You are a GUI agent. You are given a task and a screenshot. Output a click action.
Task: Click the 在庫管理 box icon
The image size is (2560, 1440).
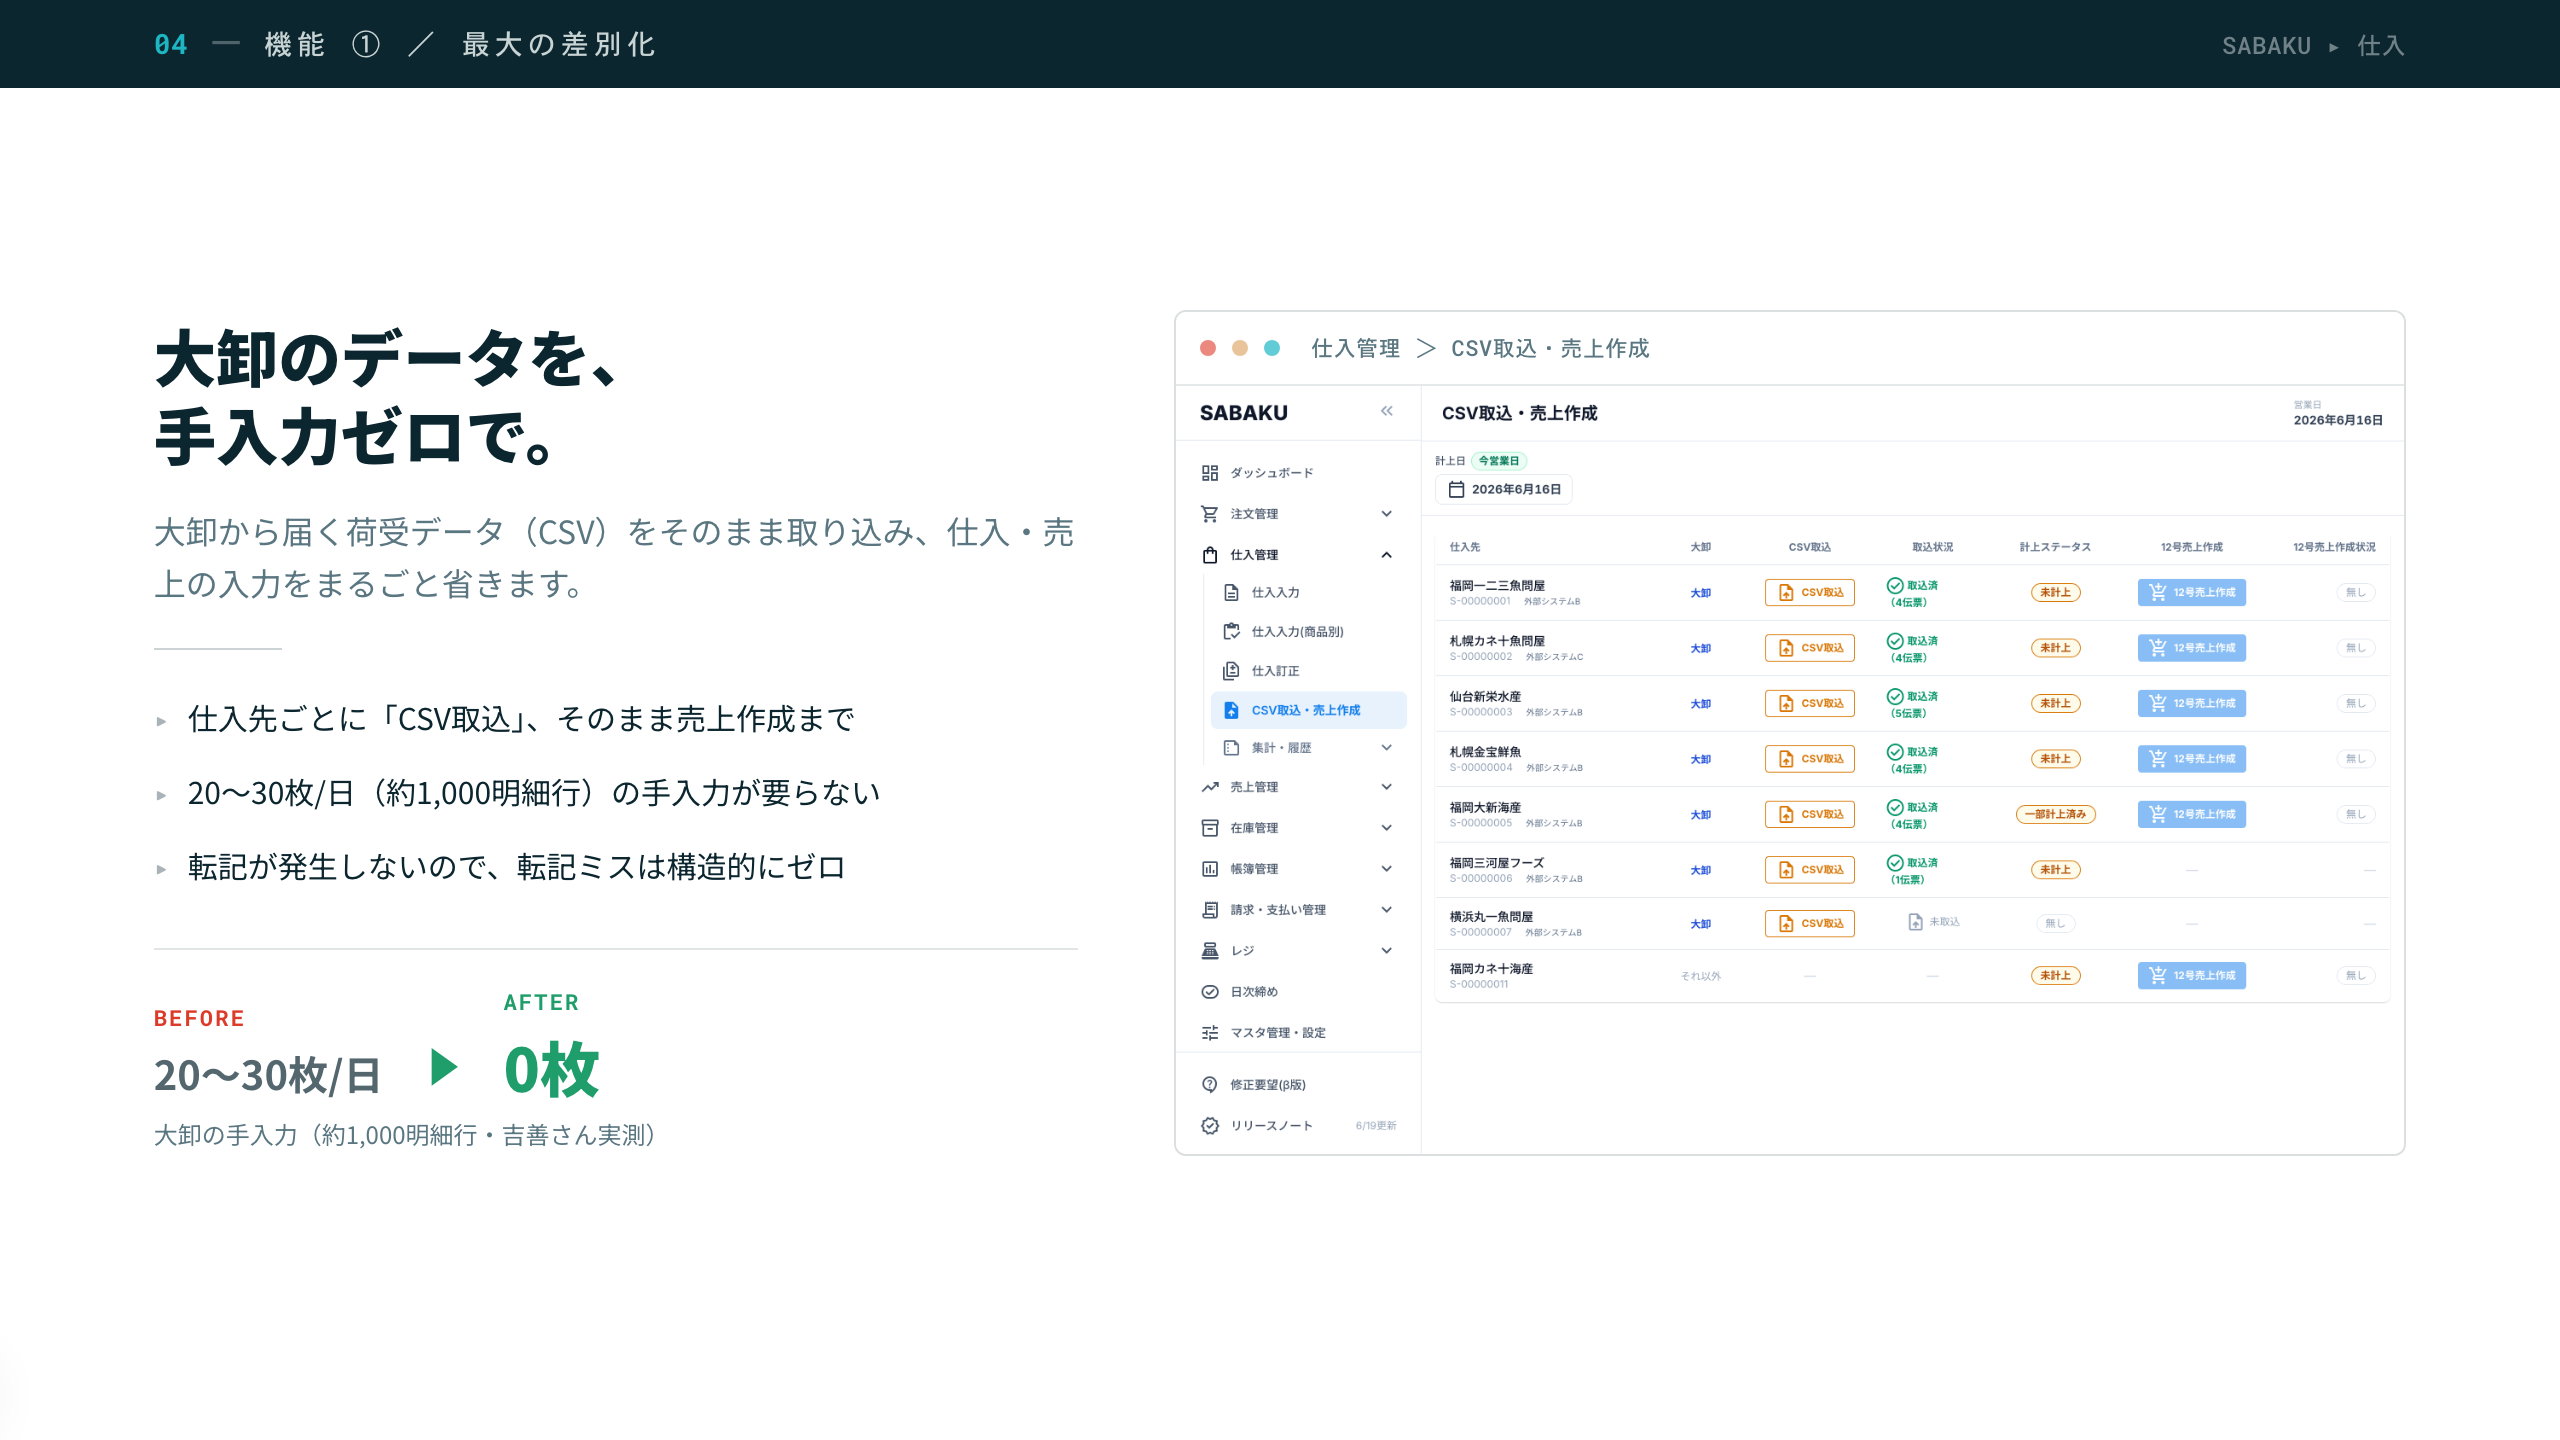[1210, 828]
